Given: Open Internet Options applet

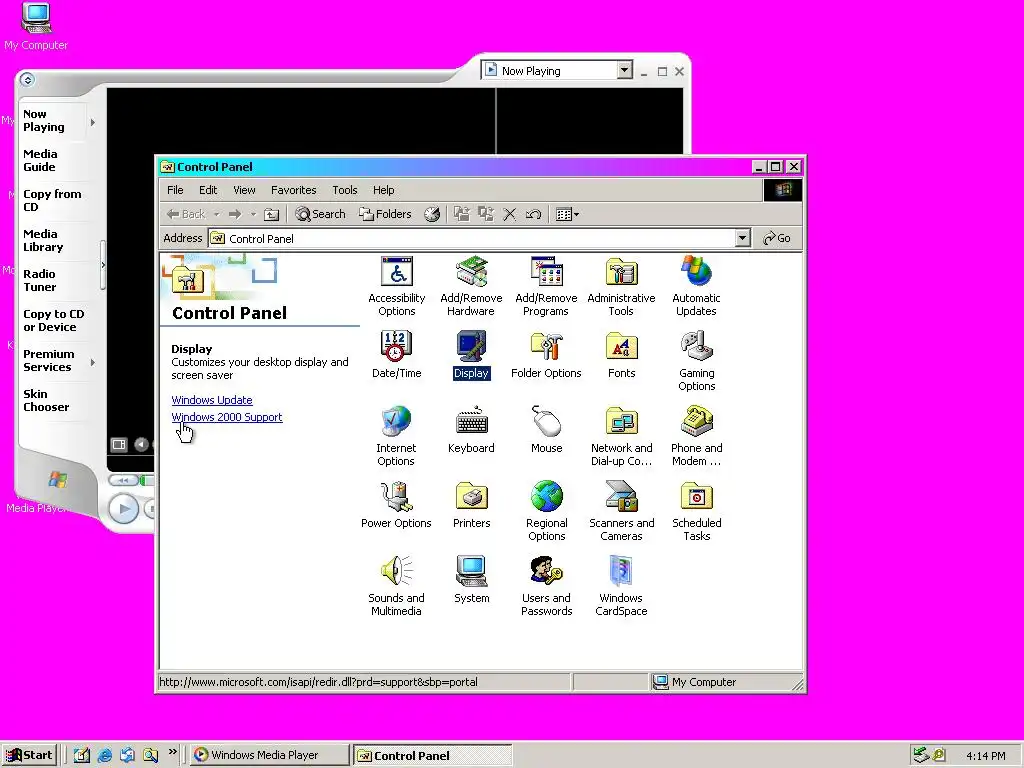Looking at the screenshot, I should [x=396, y=436].
